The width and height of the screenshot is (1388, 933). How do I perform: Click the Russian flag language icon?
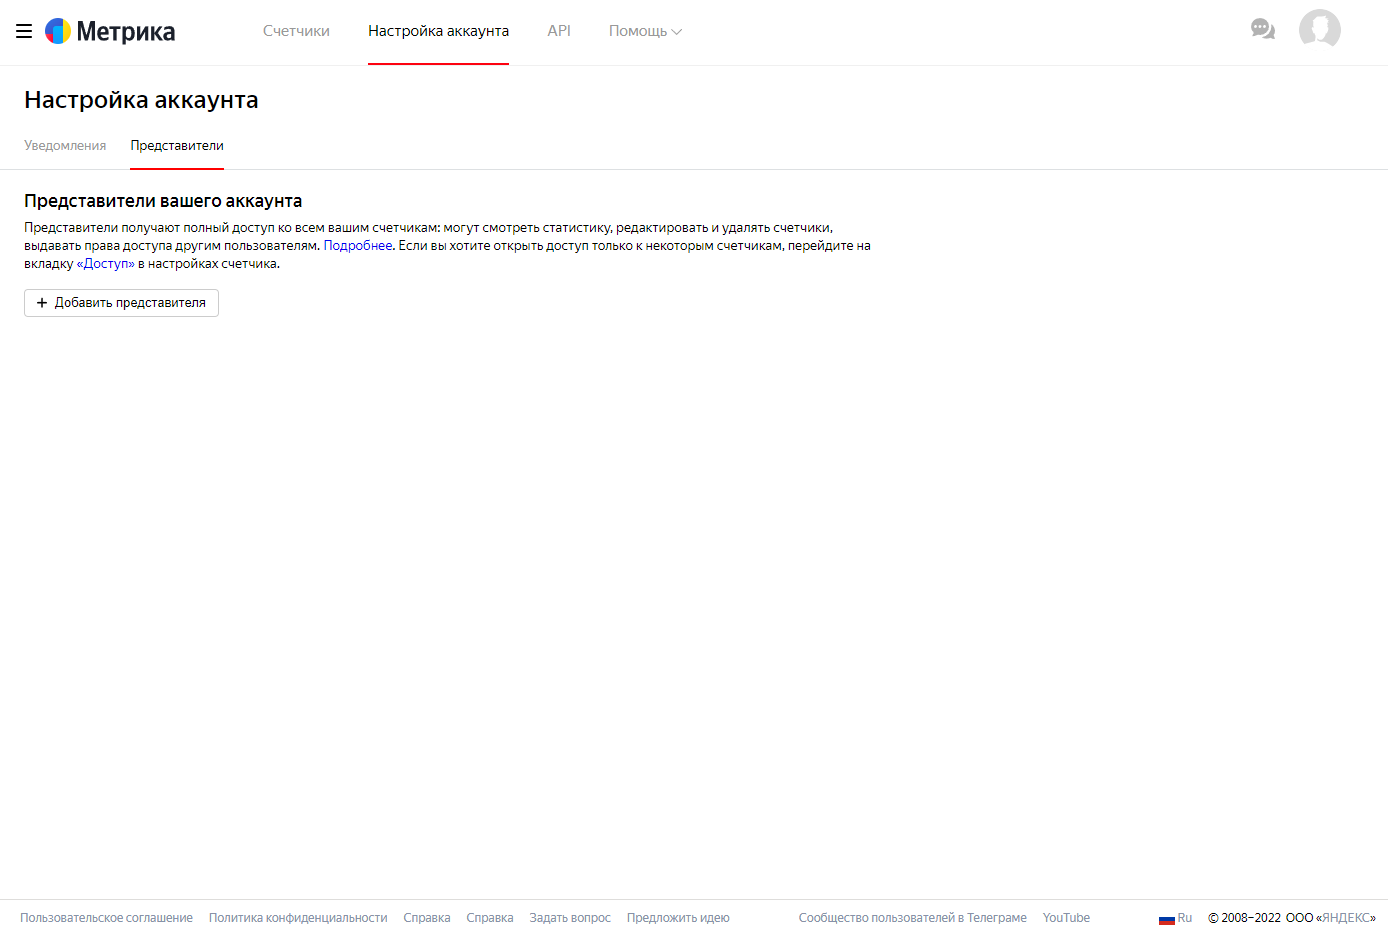[x=1166, y=918]
